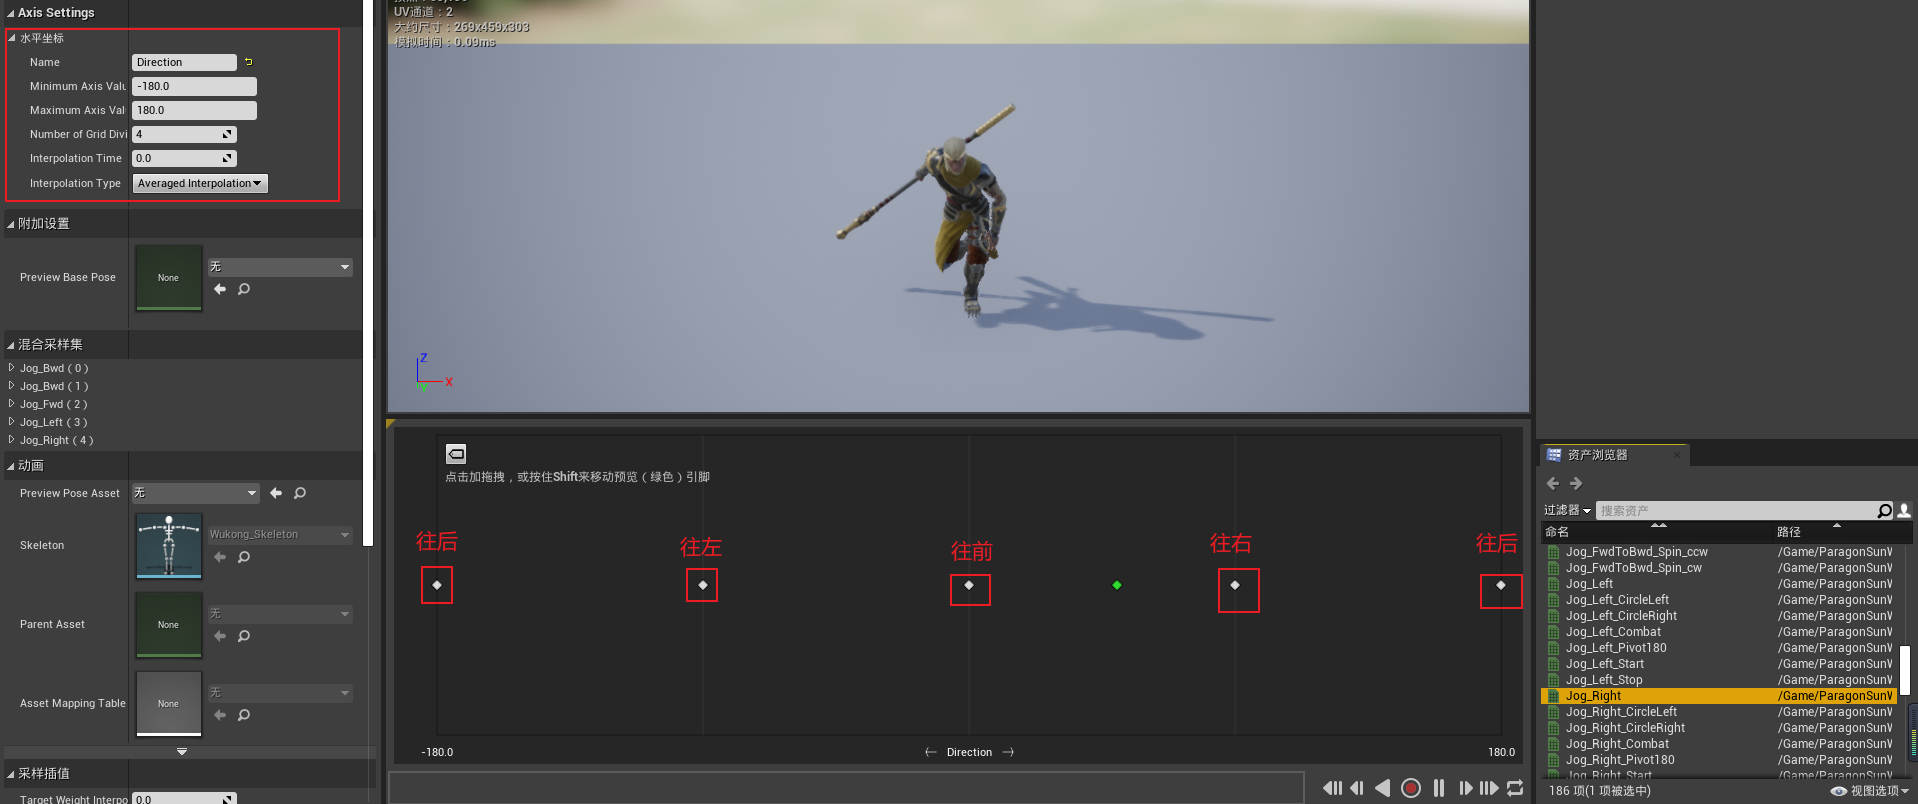Click the Number of Grid Divisions spinner

(184, 134)
